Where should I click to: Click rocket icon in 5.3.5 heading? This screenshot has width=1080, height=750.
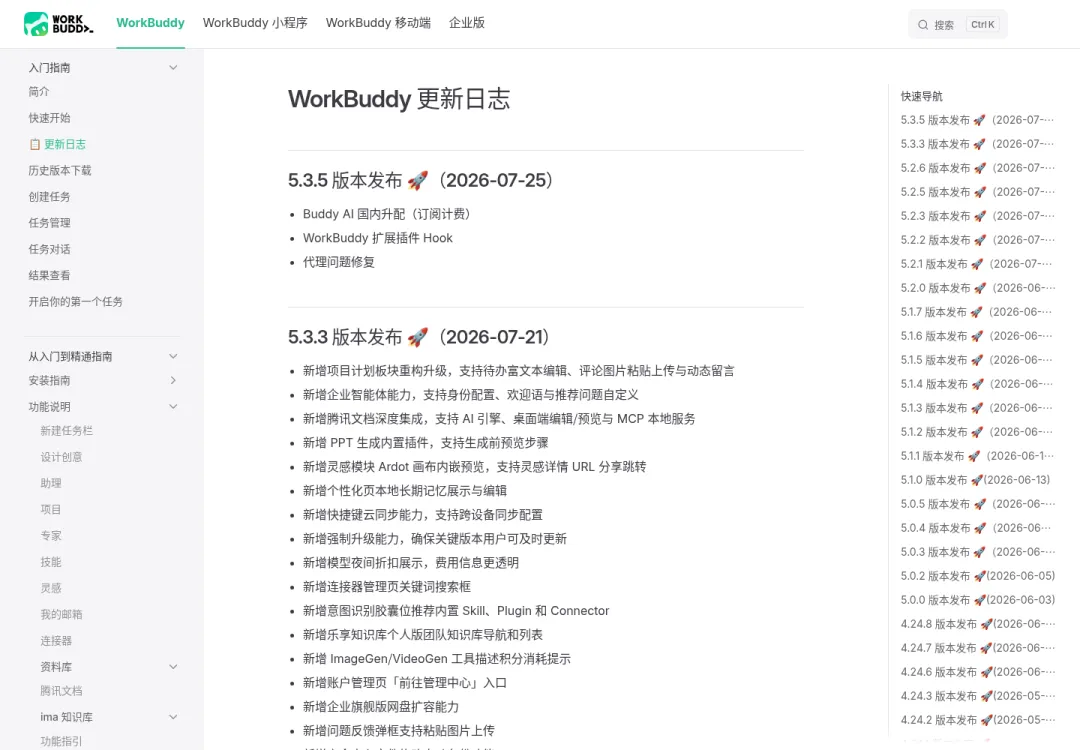pyautogui.click(x=417, y=180)
